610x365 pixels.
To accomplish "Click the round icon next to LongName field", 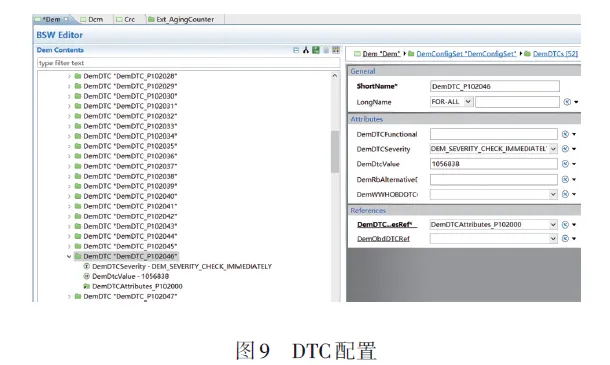I will click(567, 102).
